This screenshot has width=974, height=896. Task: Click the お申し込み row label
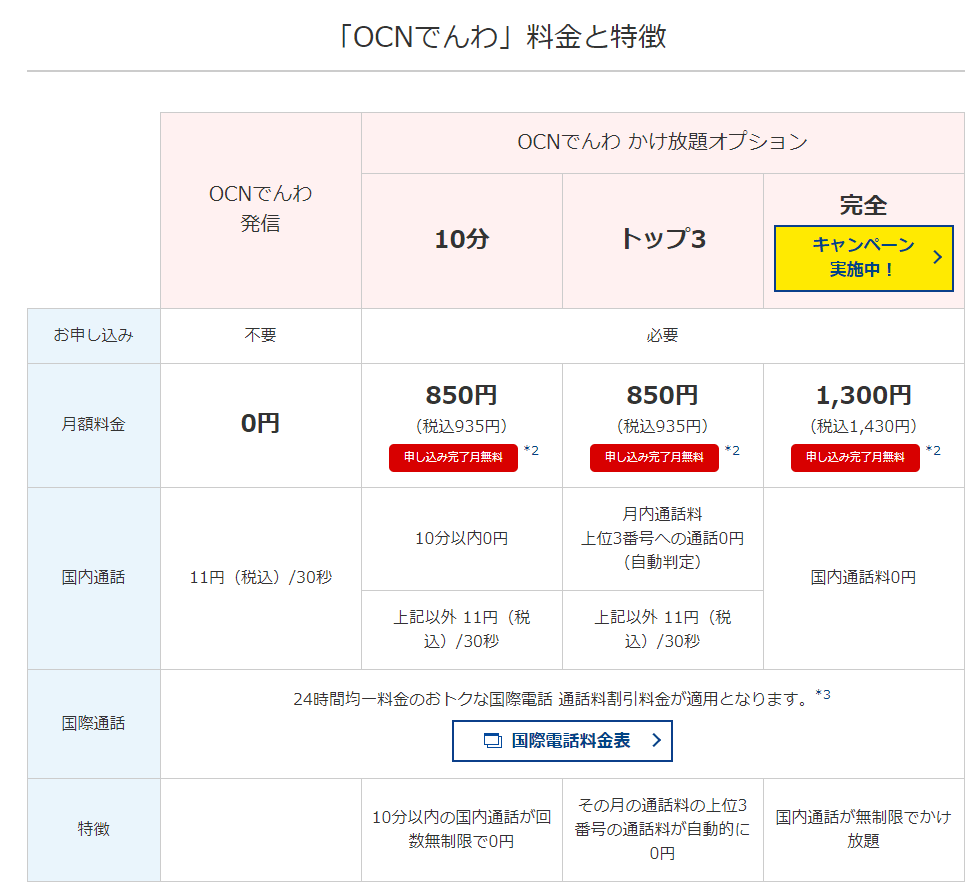[x=94, y=336]
